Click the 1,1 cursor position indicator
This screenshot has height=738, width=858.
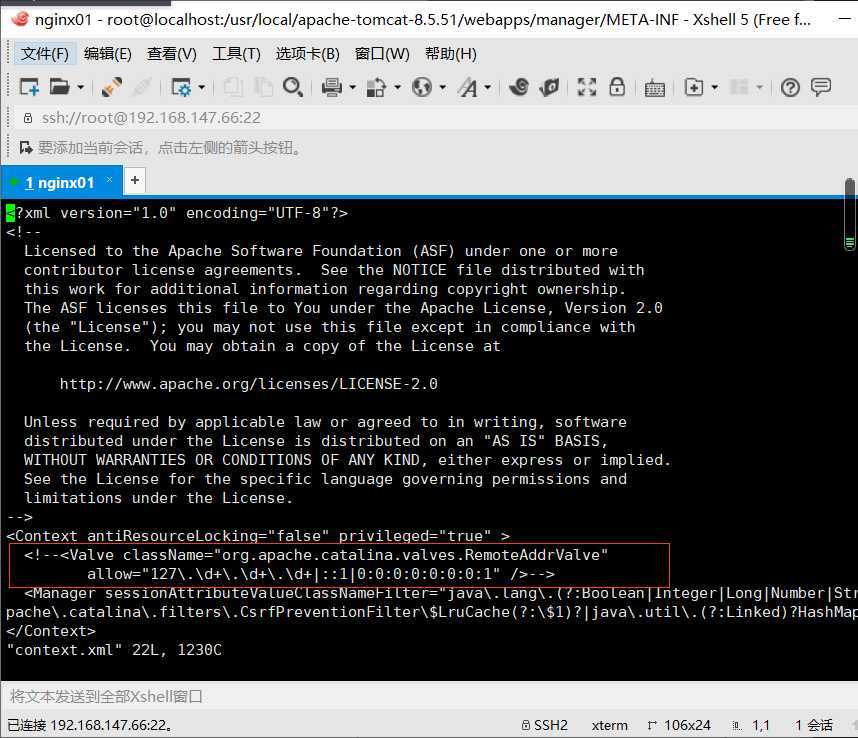pyautogui.click(x=751, y=725)
